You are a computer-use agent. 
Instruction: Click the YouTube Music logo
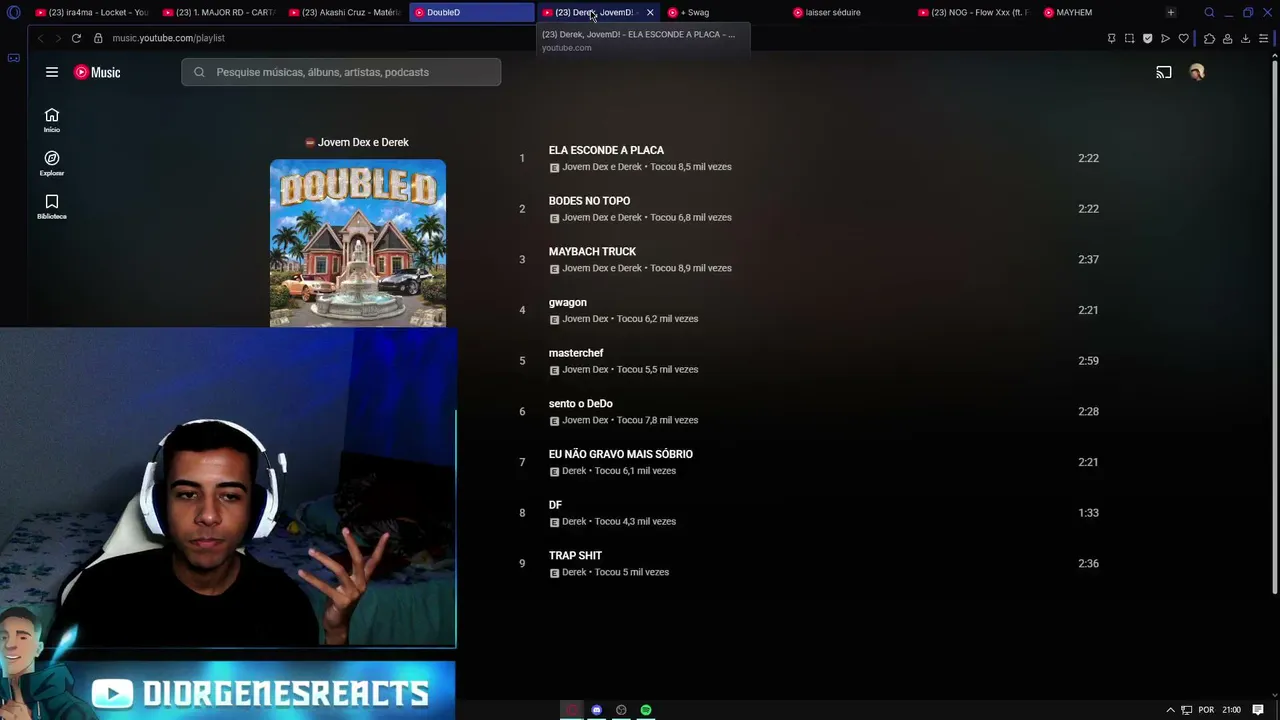tap(97, 72)
